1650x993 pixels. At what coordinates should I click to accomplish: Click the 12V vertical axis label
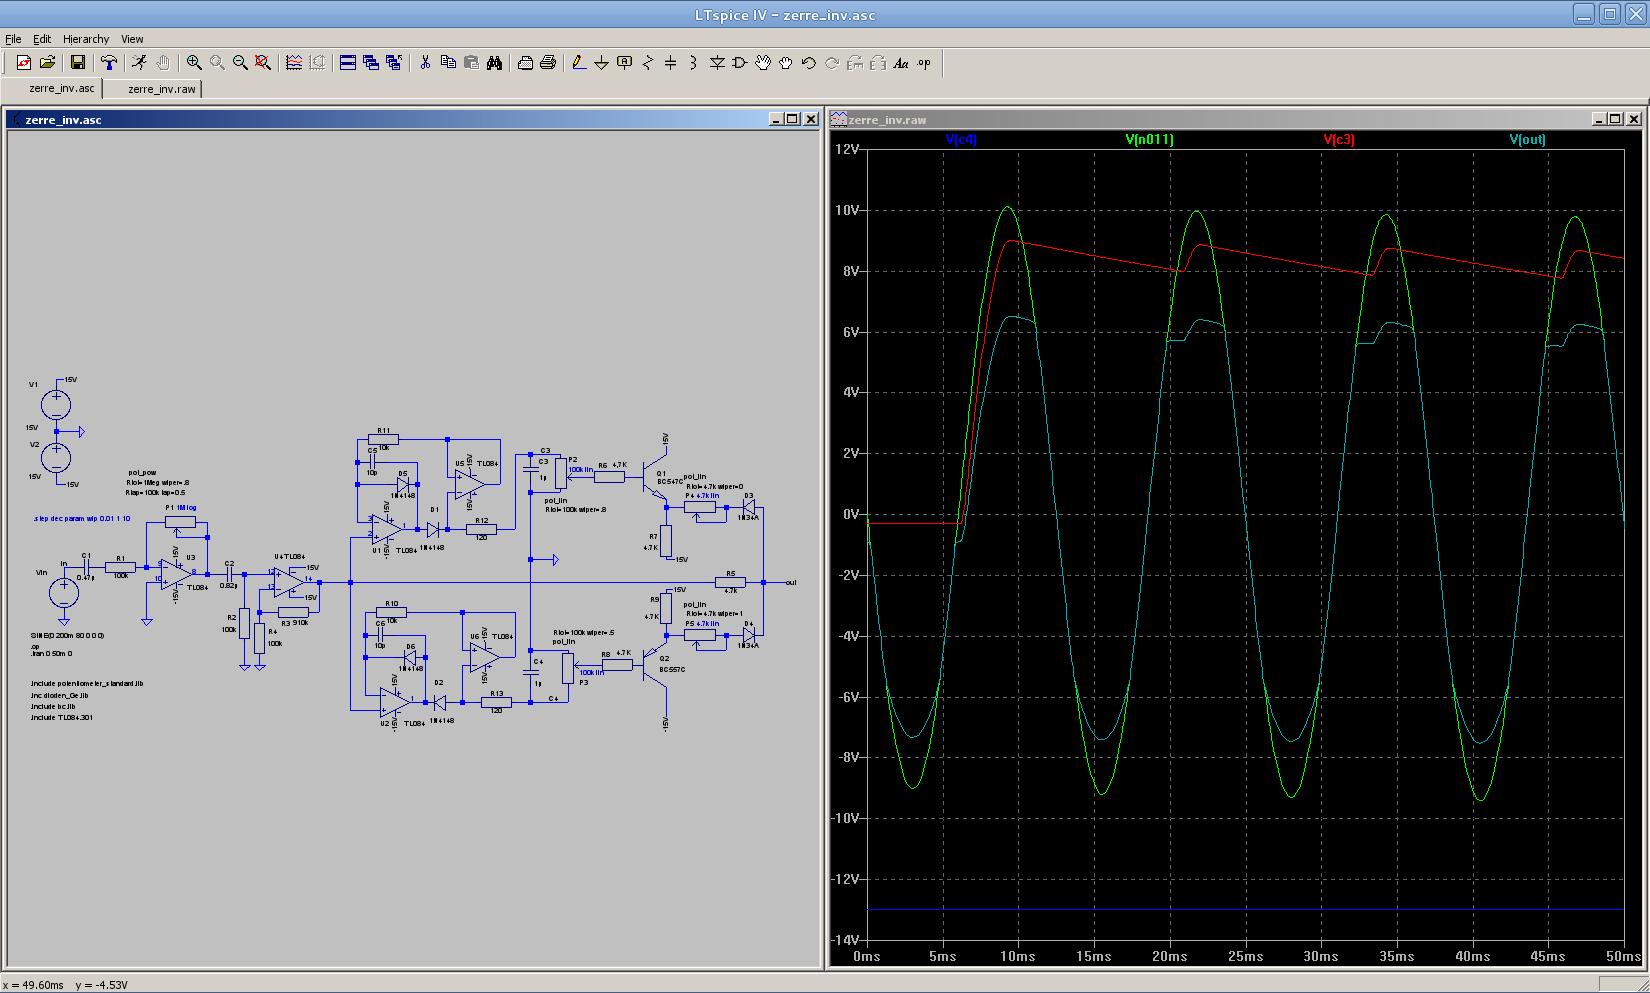pyautogui.click(x=847, y=149)
